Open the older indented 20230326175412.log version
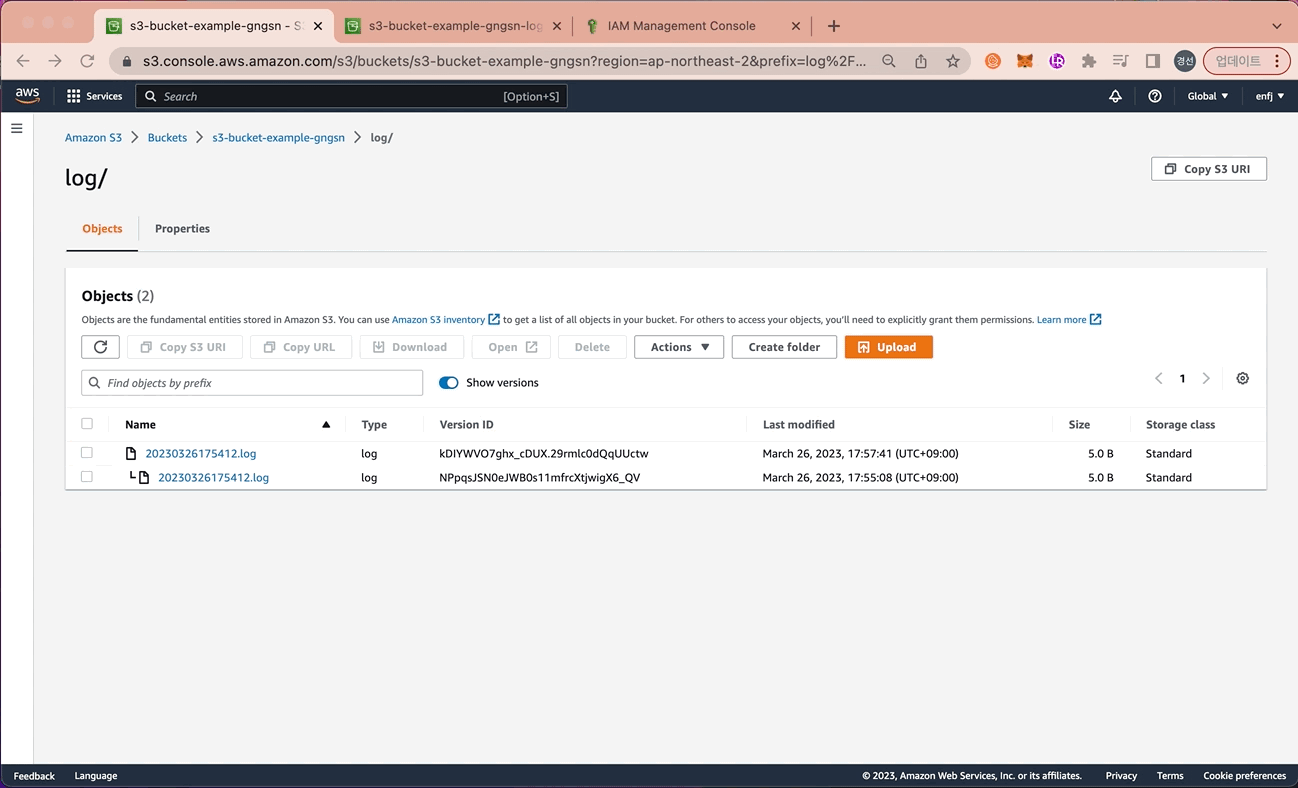The image size is (1298, 788). (213, 478)
